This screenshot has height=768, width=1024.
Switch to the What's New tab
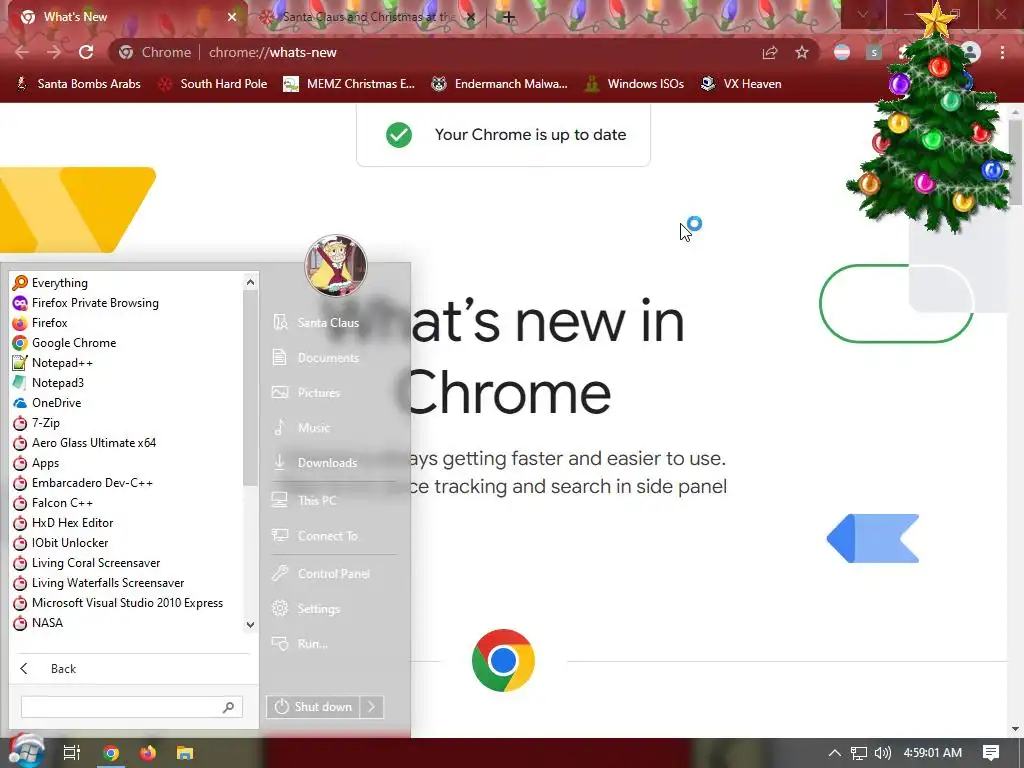click(124, 17)
